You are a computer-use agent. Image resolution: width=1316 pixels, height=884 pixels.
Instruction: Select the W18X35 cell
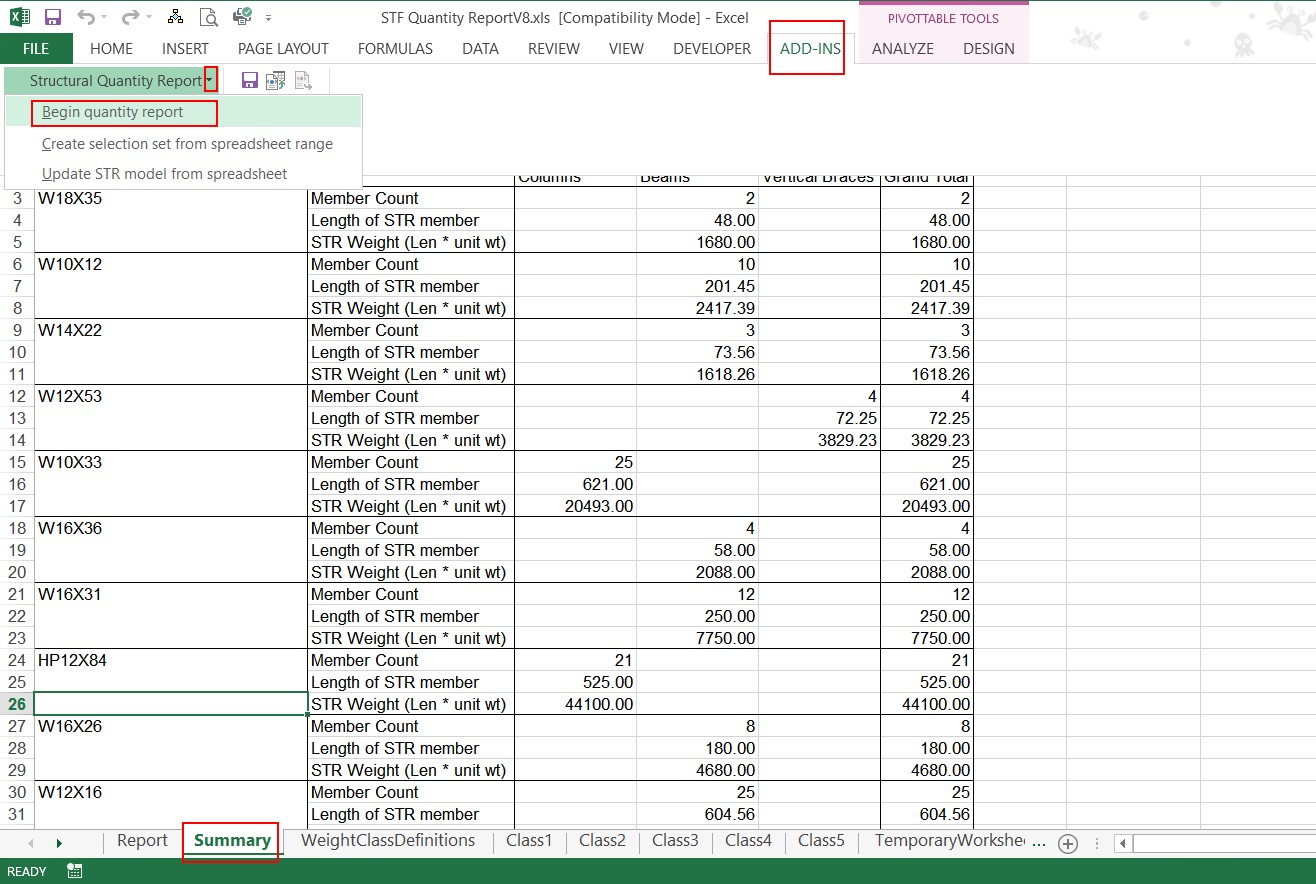pyautogui.click(x=171, y=198)
